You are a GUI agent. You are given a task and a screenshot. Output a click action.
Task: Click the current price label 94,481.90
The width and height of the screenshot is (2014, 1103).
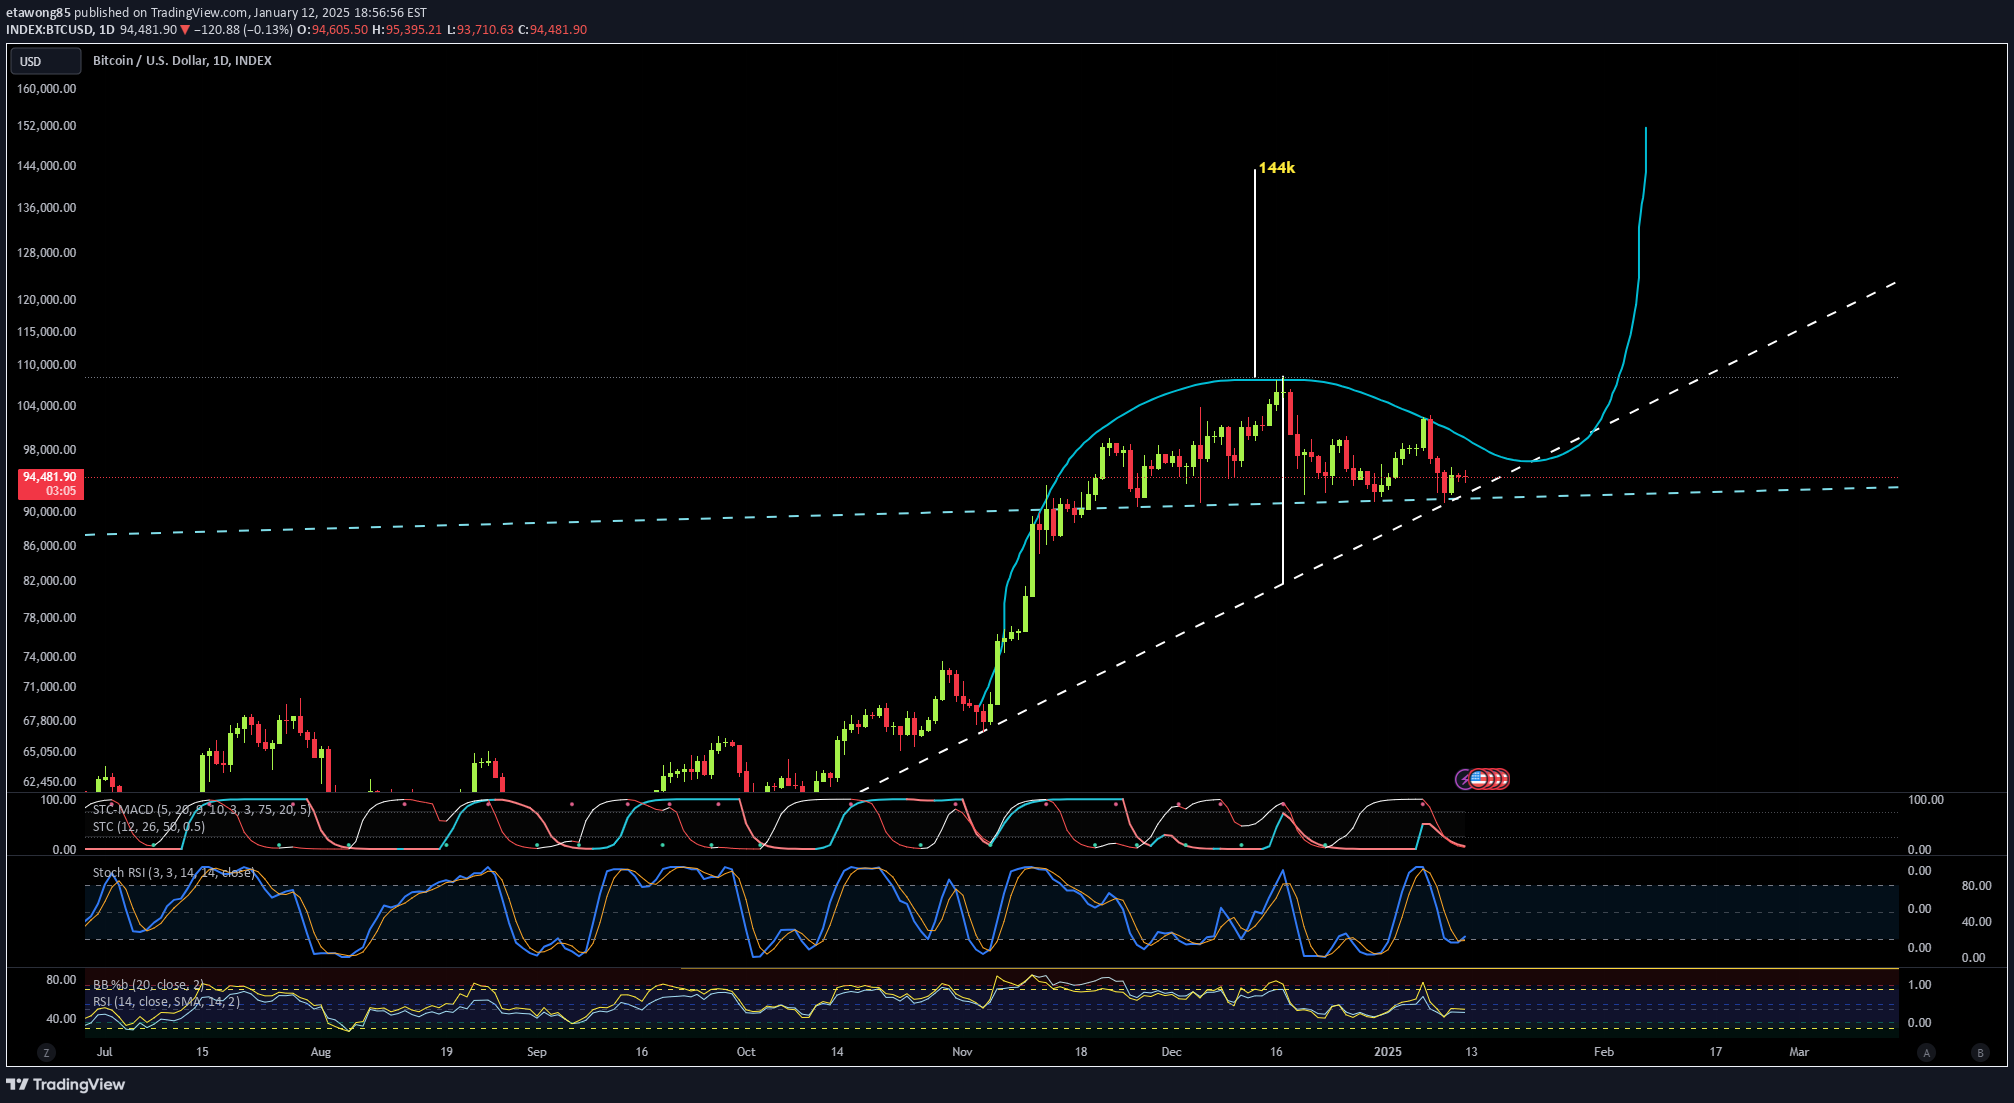click(x=50, y=484)
